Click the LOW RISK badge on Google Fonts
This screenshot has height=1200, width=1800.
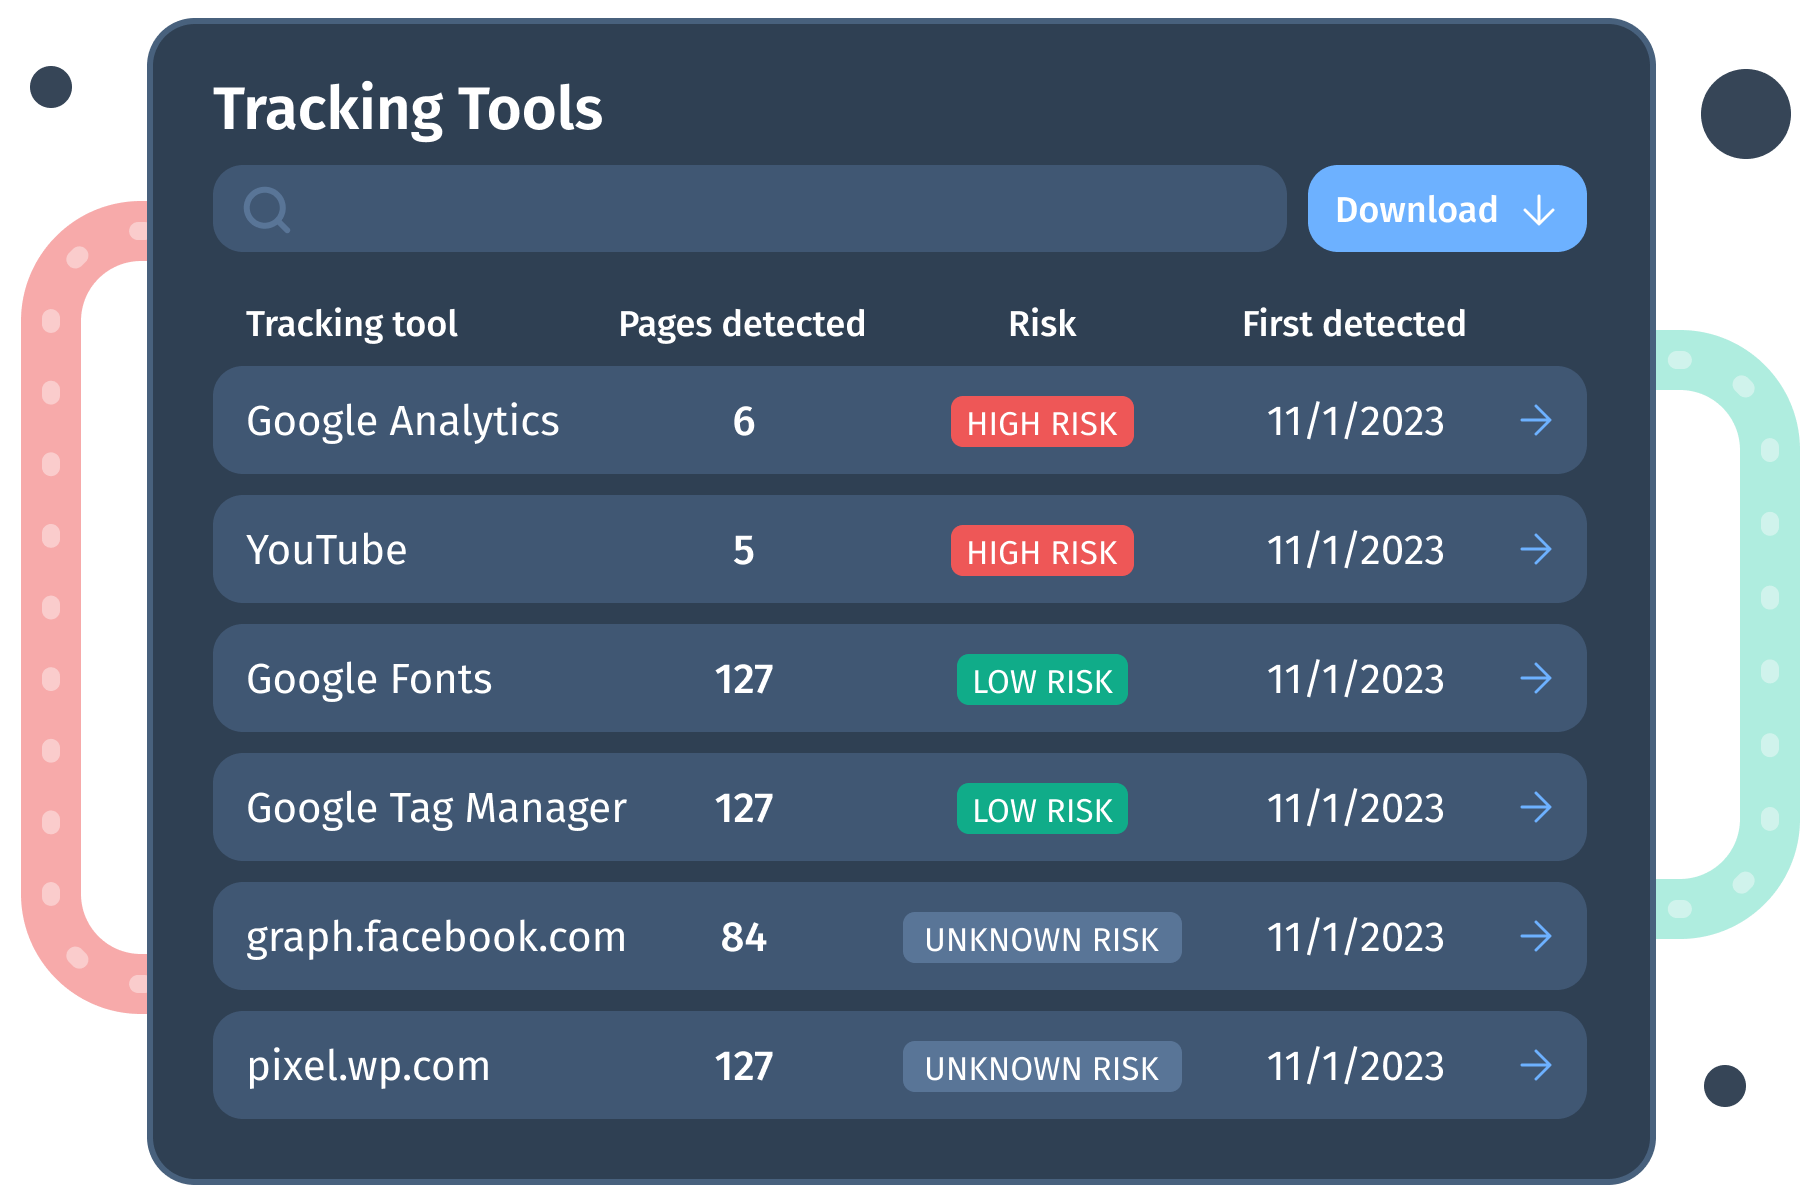click(1041, 680)
